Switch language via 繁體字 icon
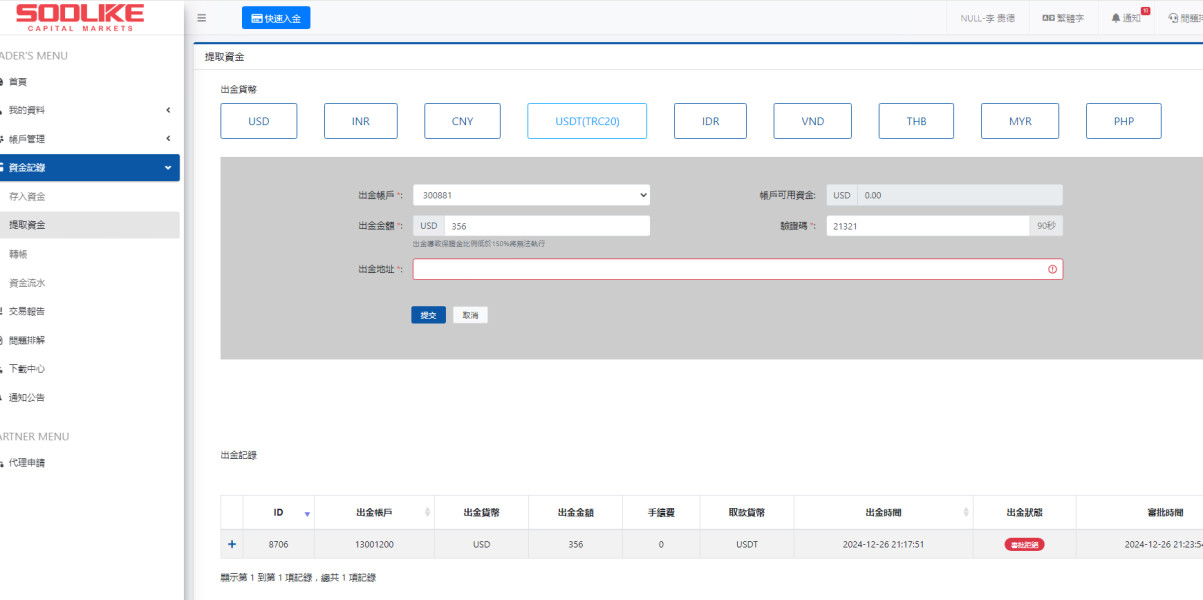Viewport: 1203px width, 600px height. click(x=1048, y=18)
